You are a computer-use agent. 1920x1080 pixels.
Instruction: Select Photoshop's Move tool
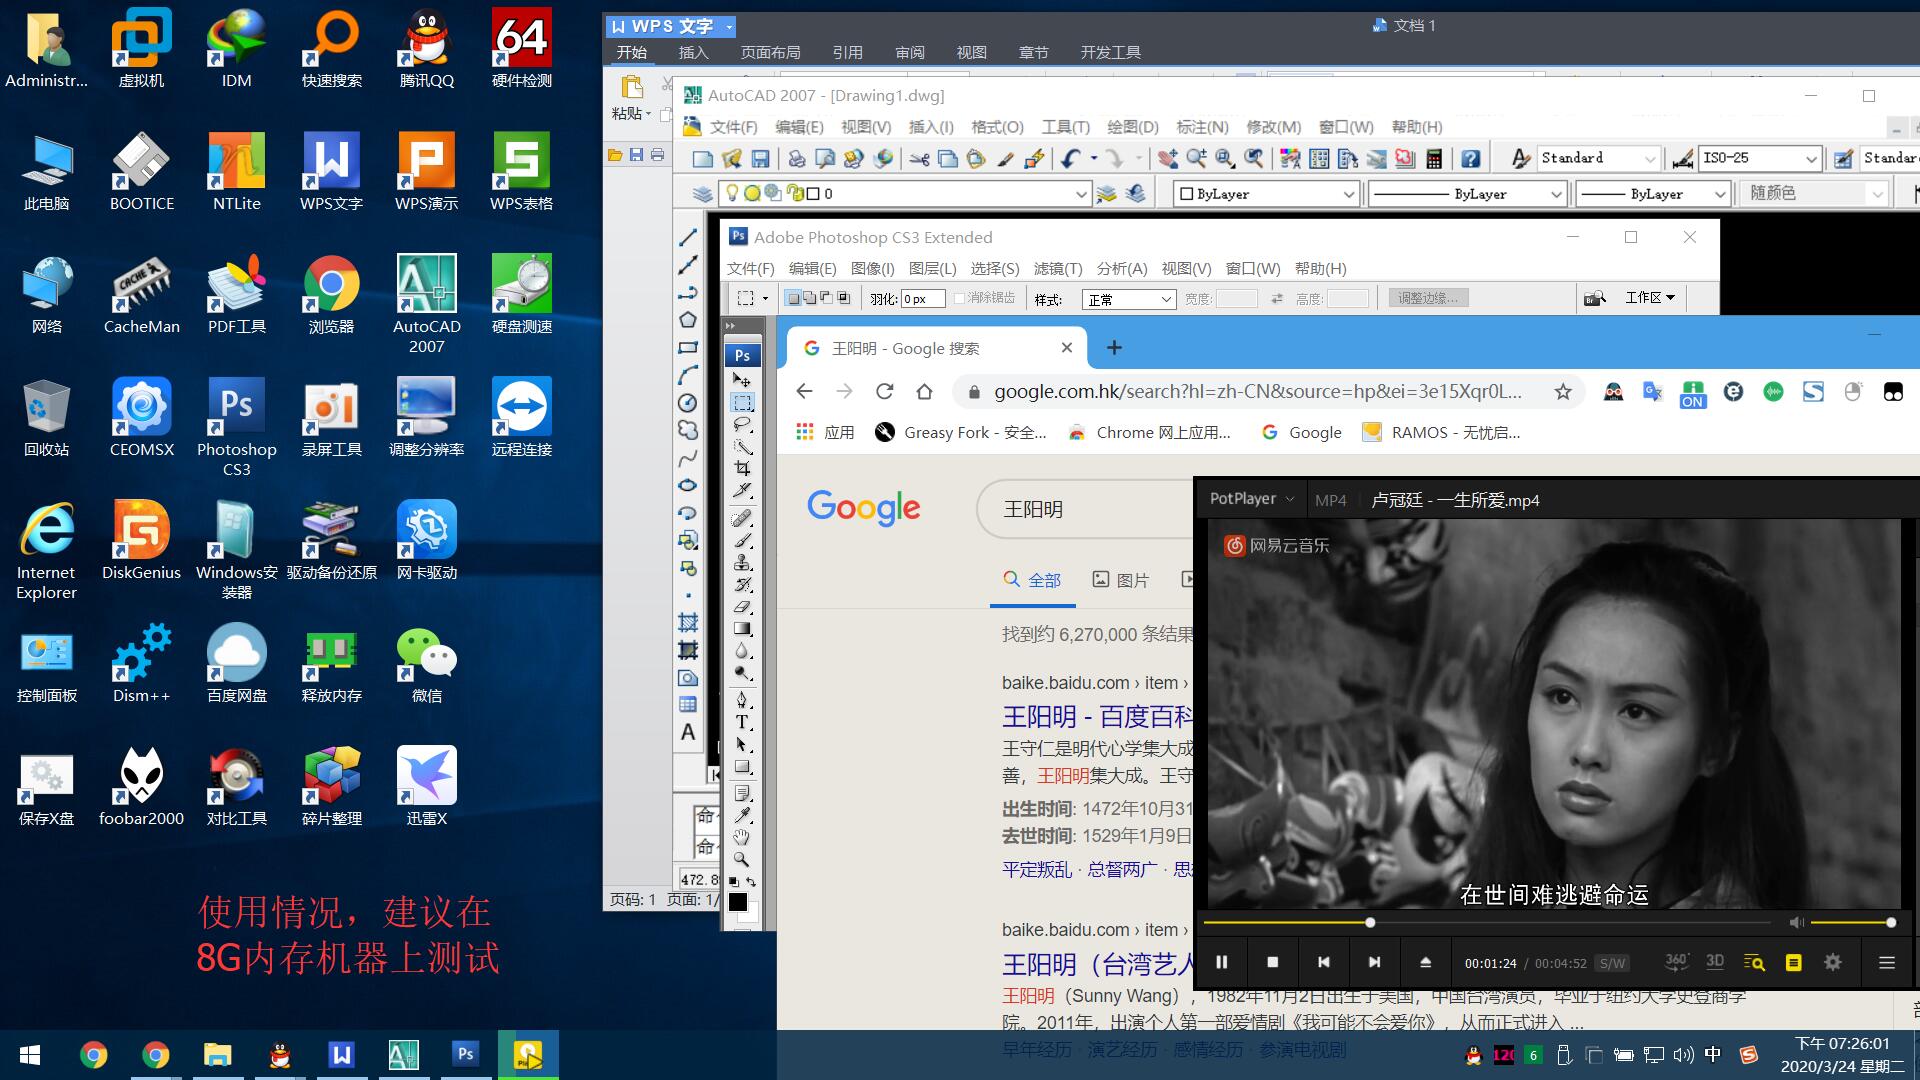coord(742,380)
